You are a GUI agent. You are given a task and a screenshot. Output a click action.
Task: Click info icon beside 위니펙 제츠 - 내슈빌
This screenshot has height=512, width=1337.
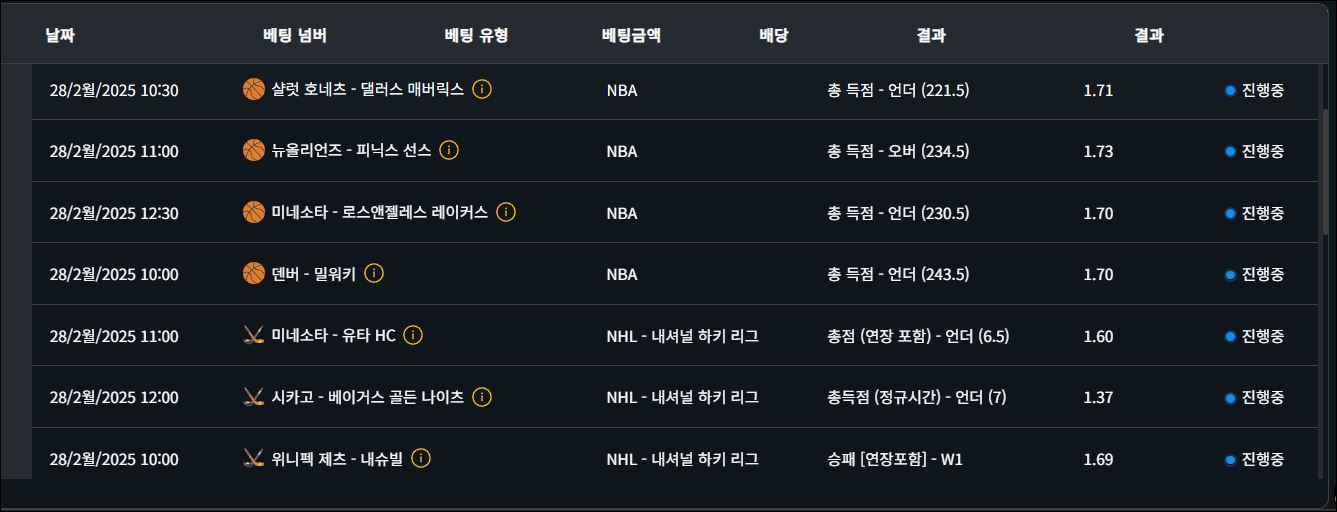pyautogui.click(x=421, y=459)
